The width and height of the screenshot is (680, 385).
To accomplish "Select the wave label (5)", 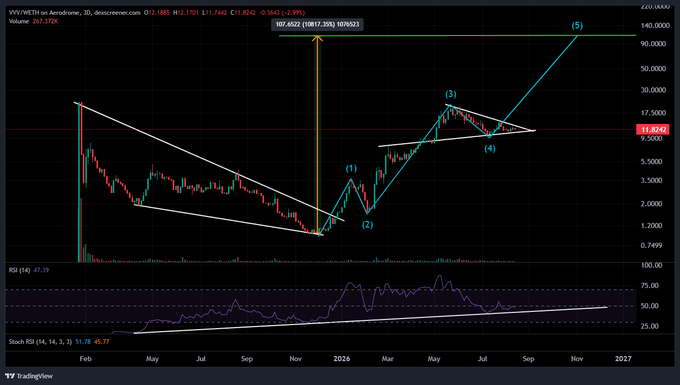I will click(577, 26).
